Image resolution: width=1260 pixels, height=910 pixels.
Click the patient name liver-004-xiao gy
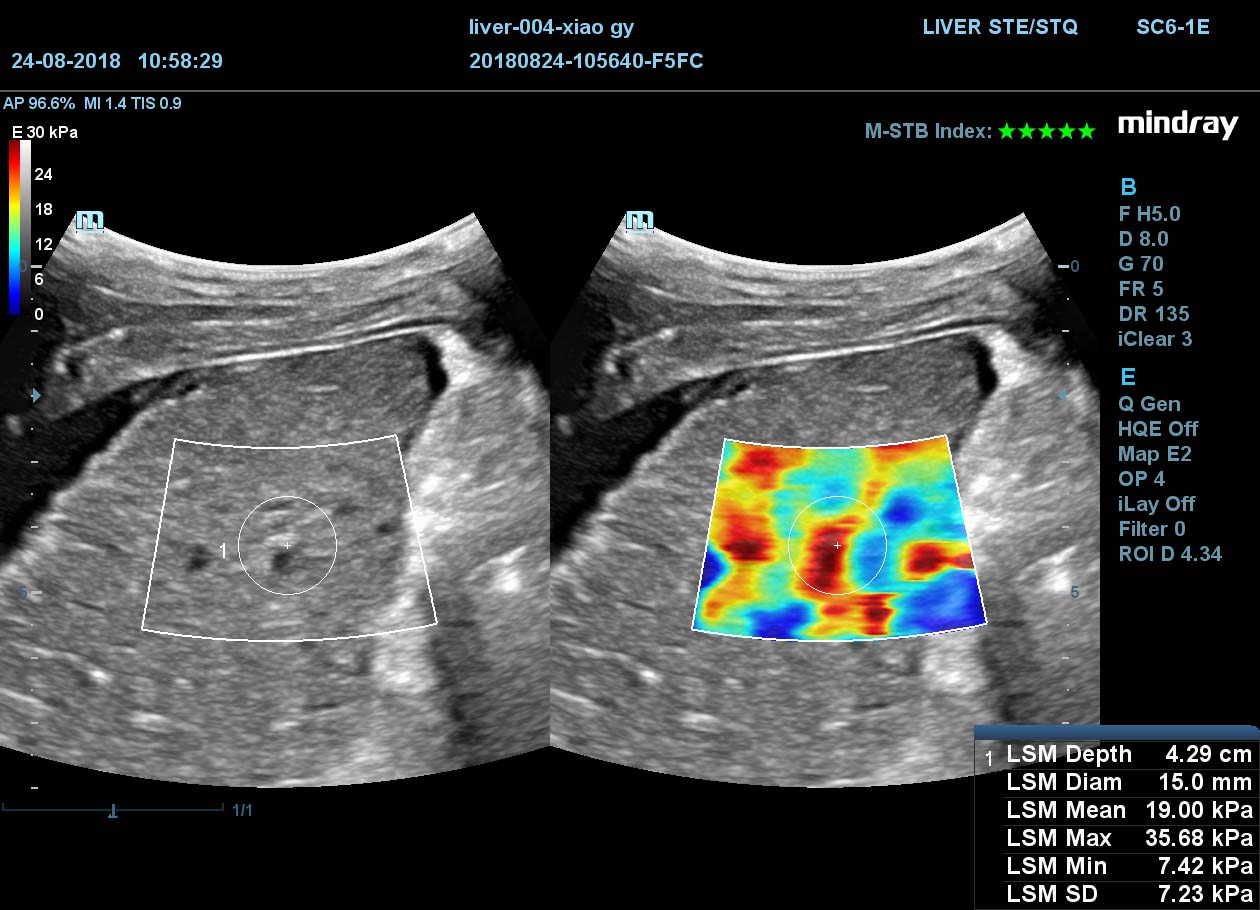tap(551, 27)
